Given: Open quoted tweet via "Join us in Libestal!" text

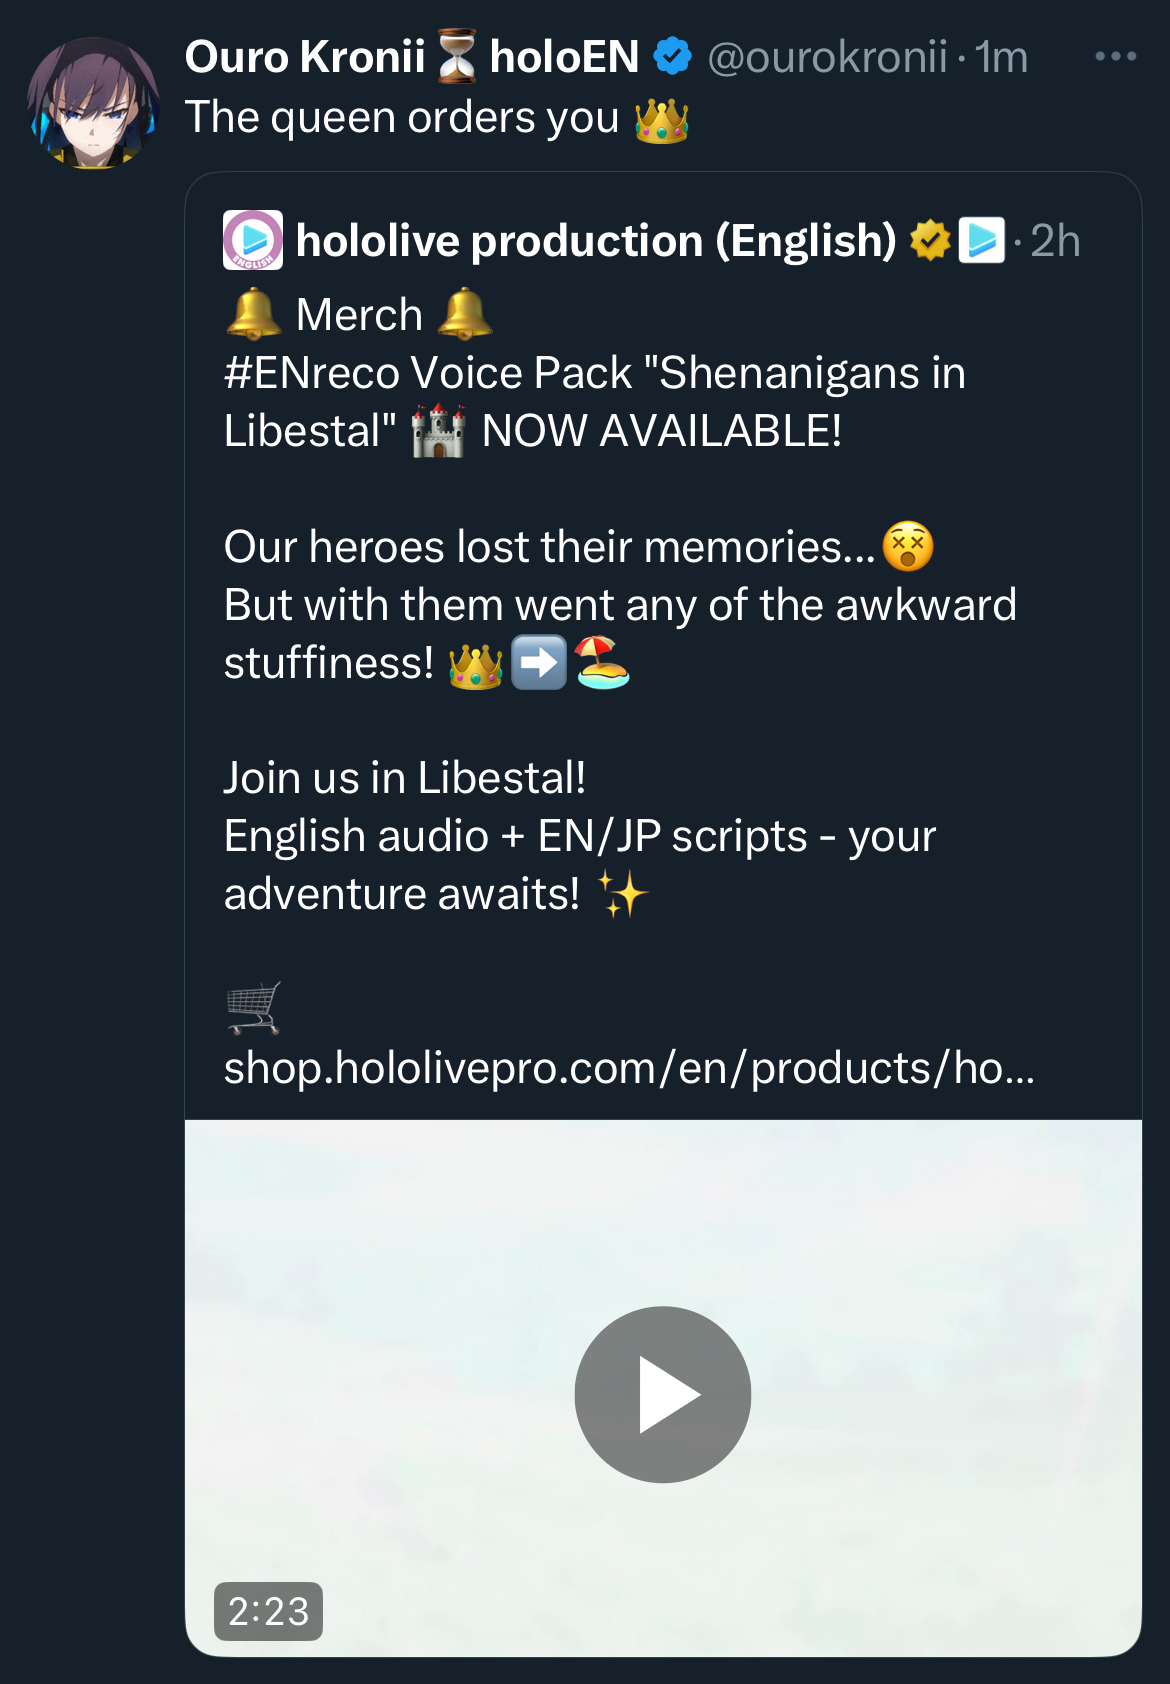Looking at the screenshot, I should [405, 778].
